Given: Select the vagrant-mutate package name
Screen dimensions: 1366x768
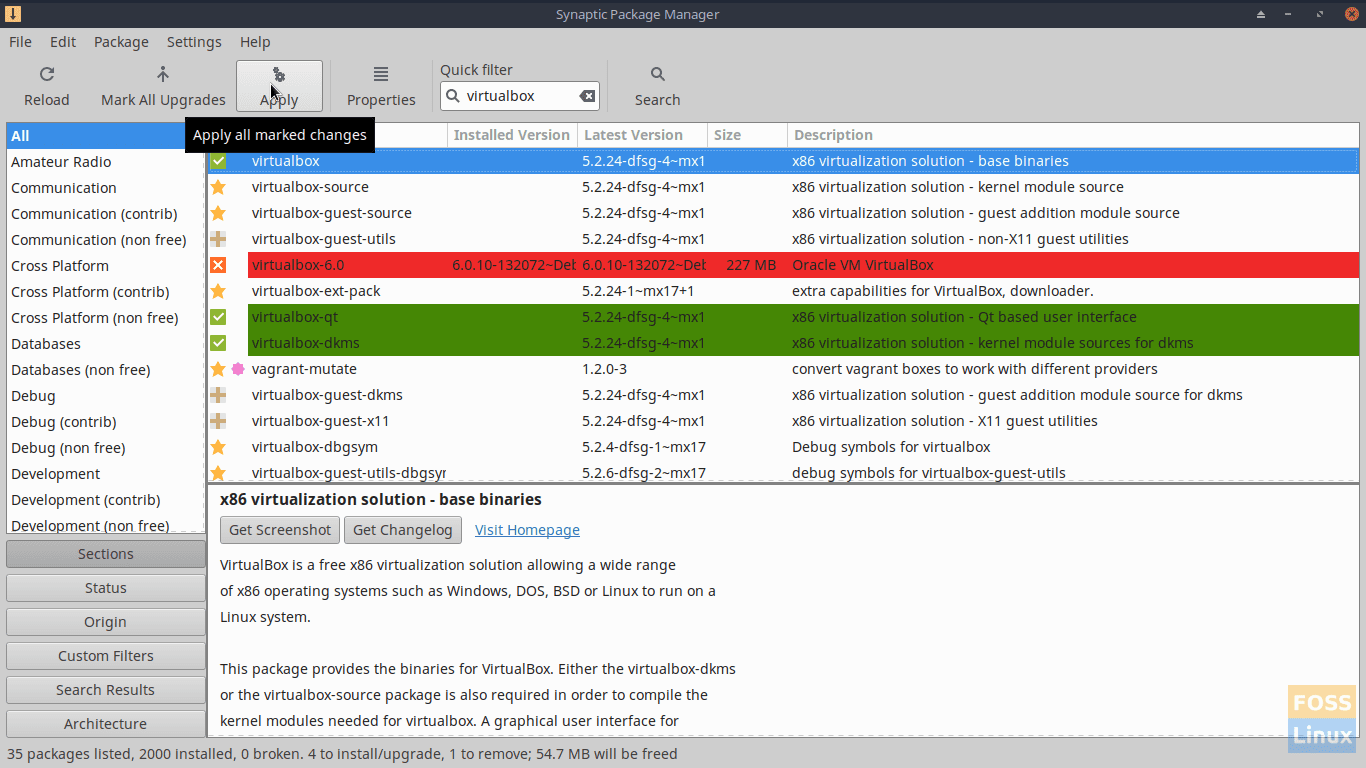Looking at the screenshot, I should 304,369.
